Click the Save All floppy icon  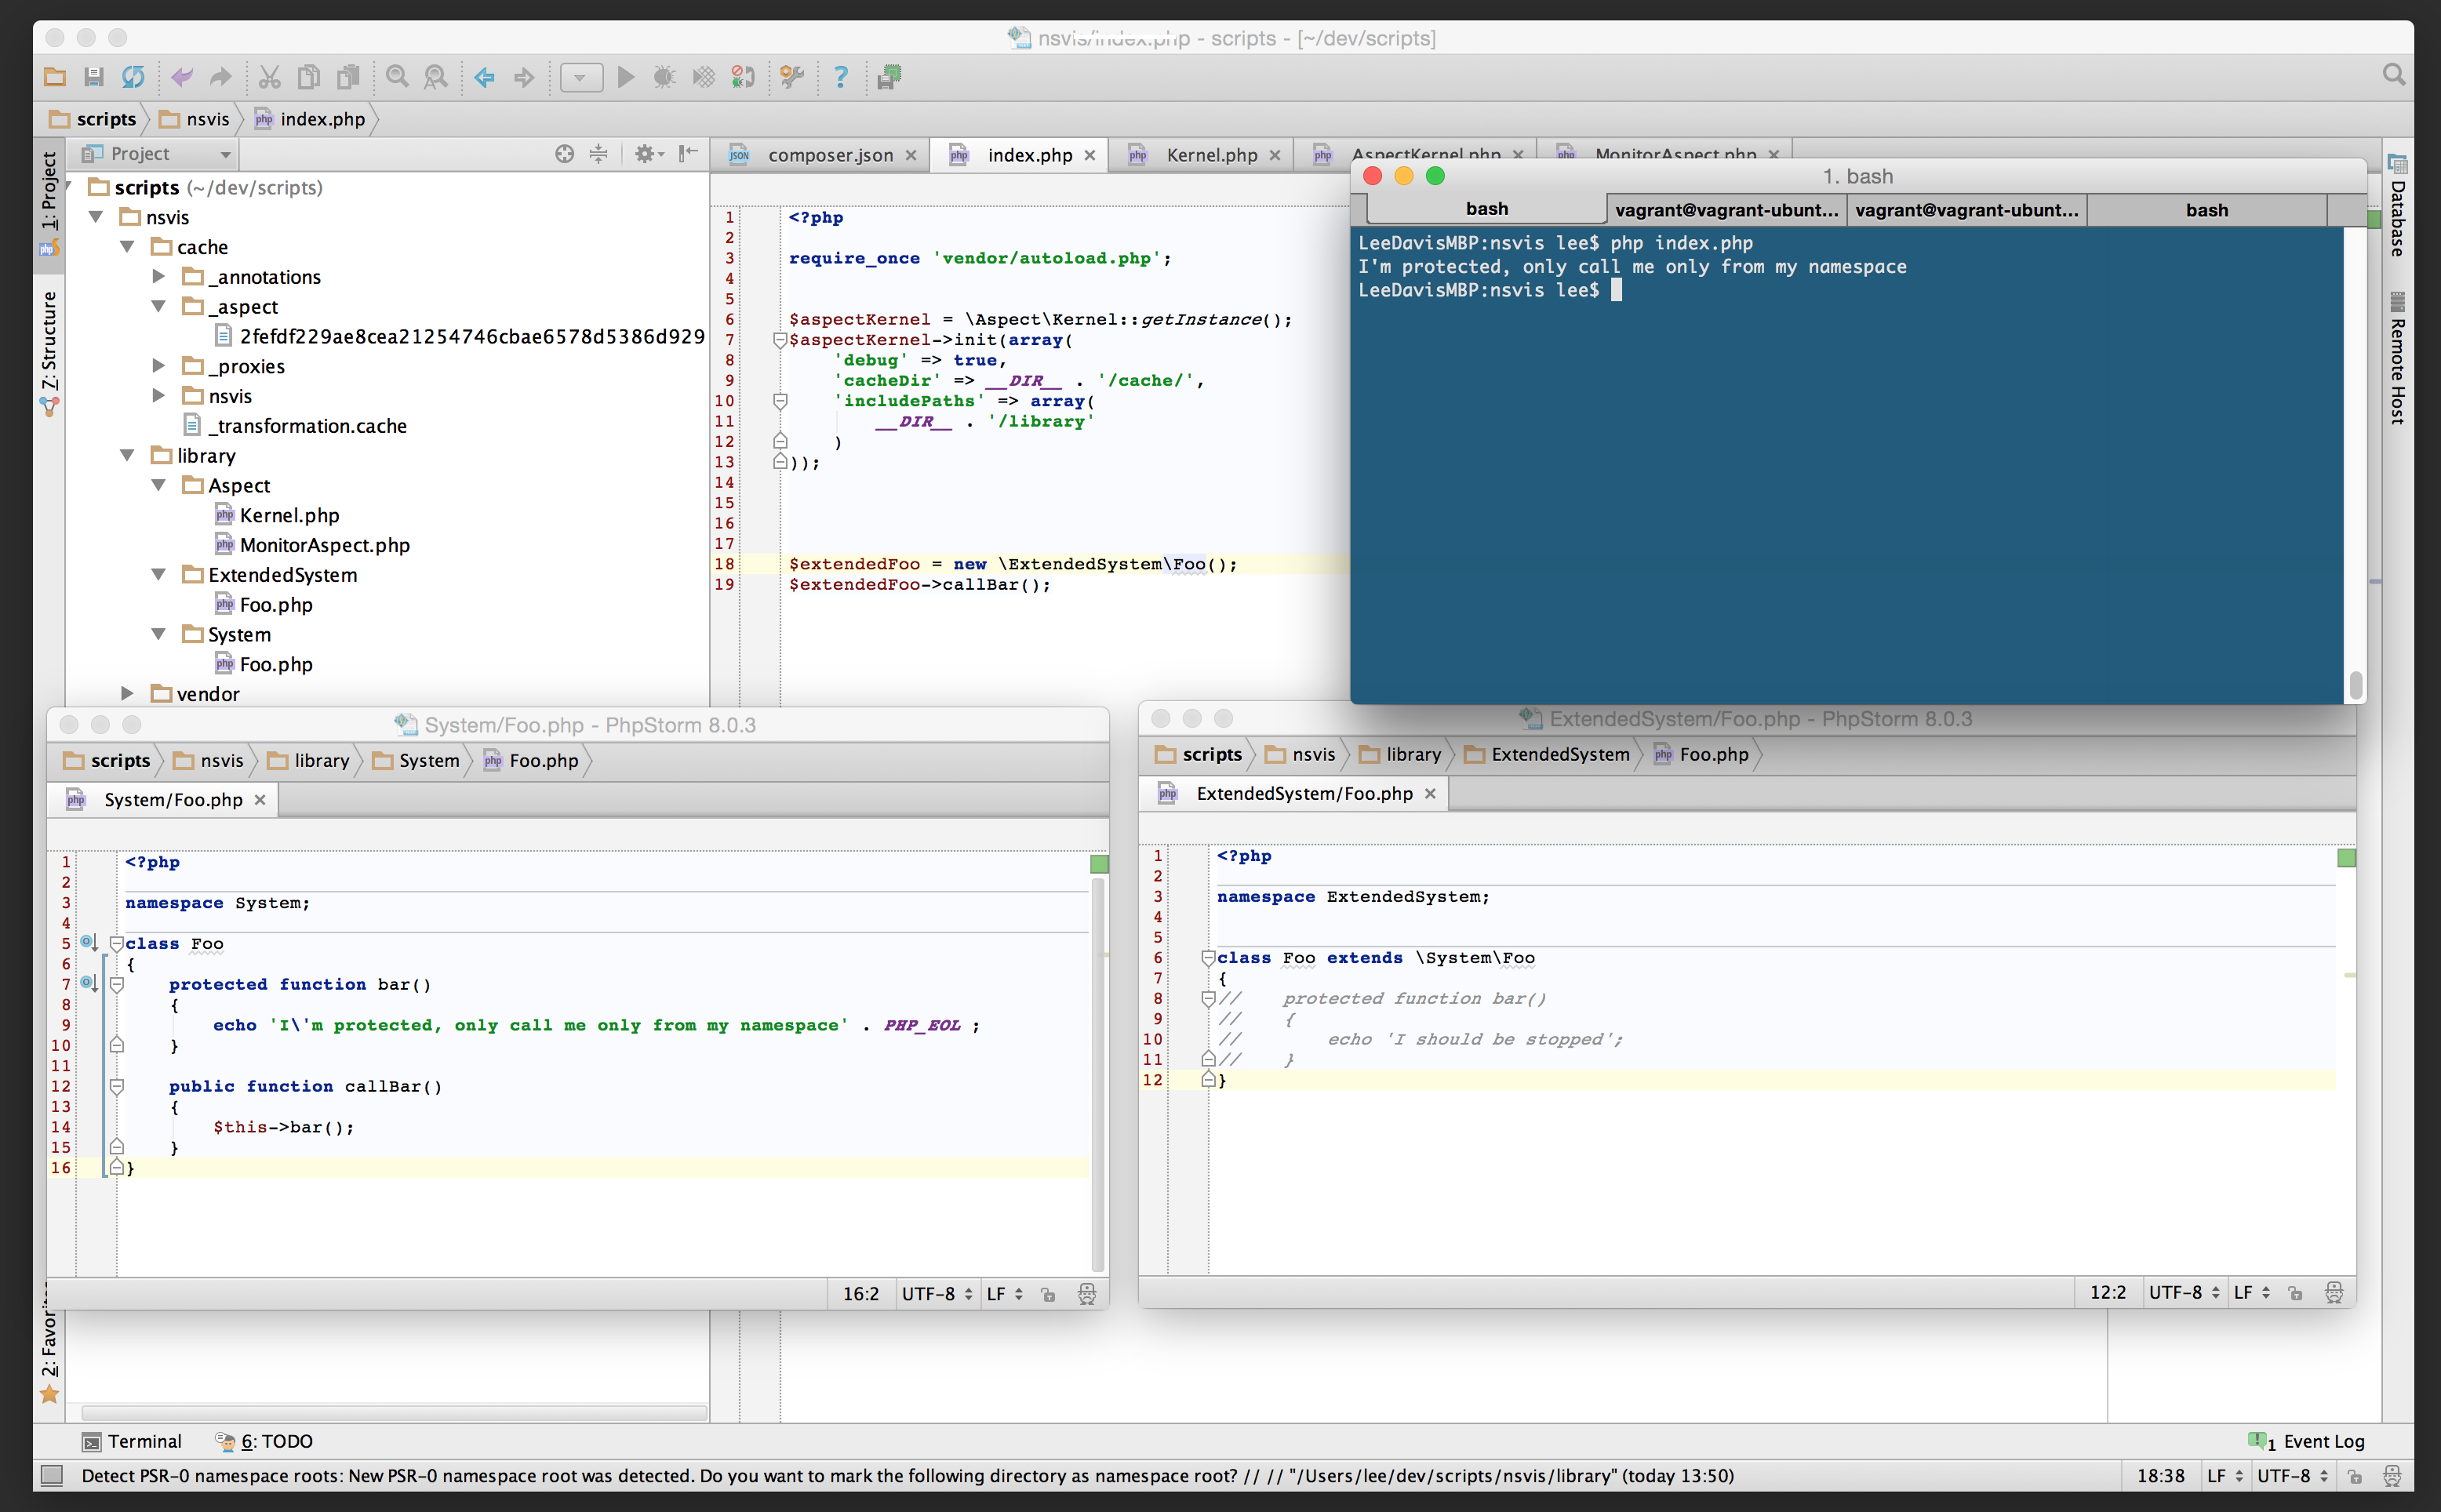pos(94,77)
